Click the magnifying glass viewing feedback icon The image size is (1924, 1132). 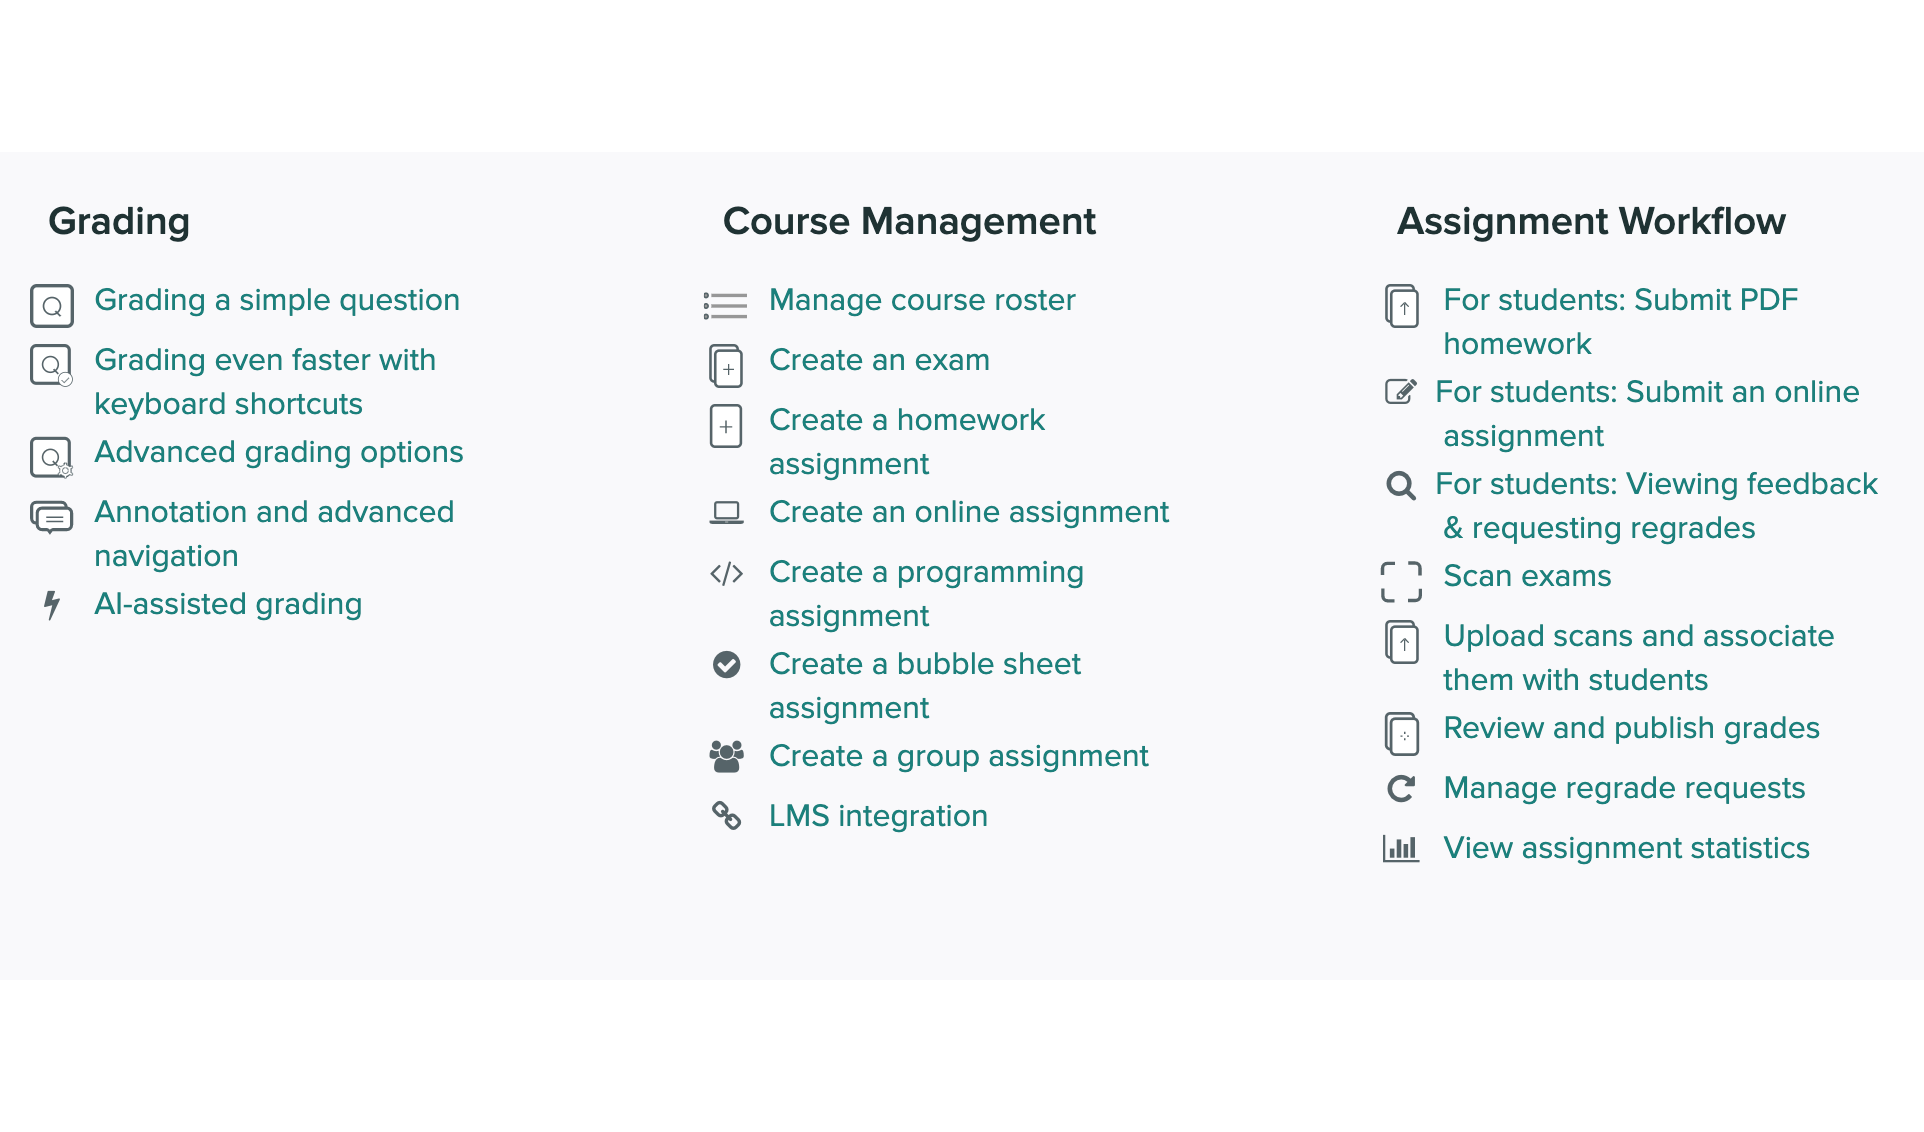pyautogui.click(x=1401, y=486)
